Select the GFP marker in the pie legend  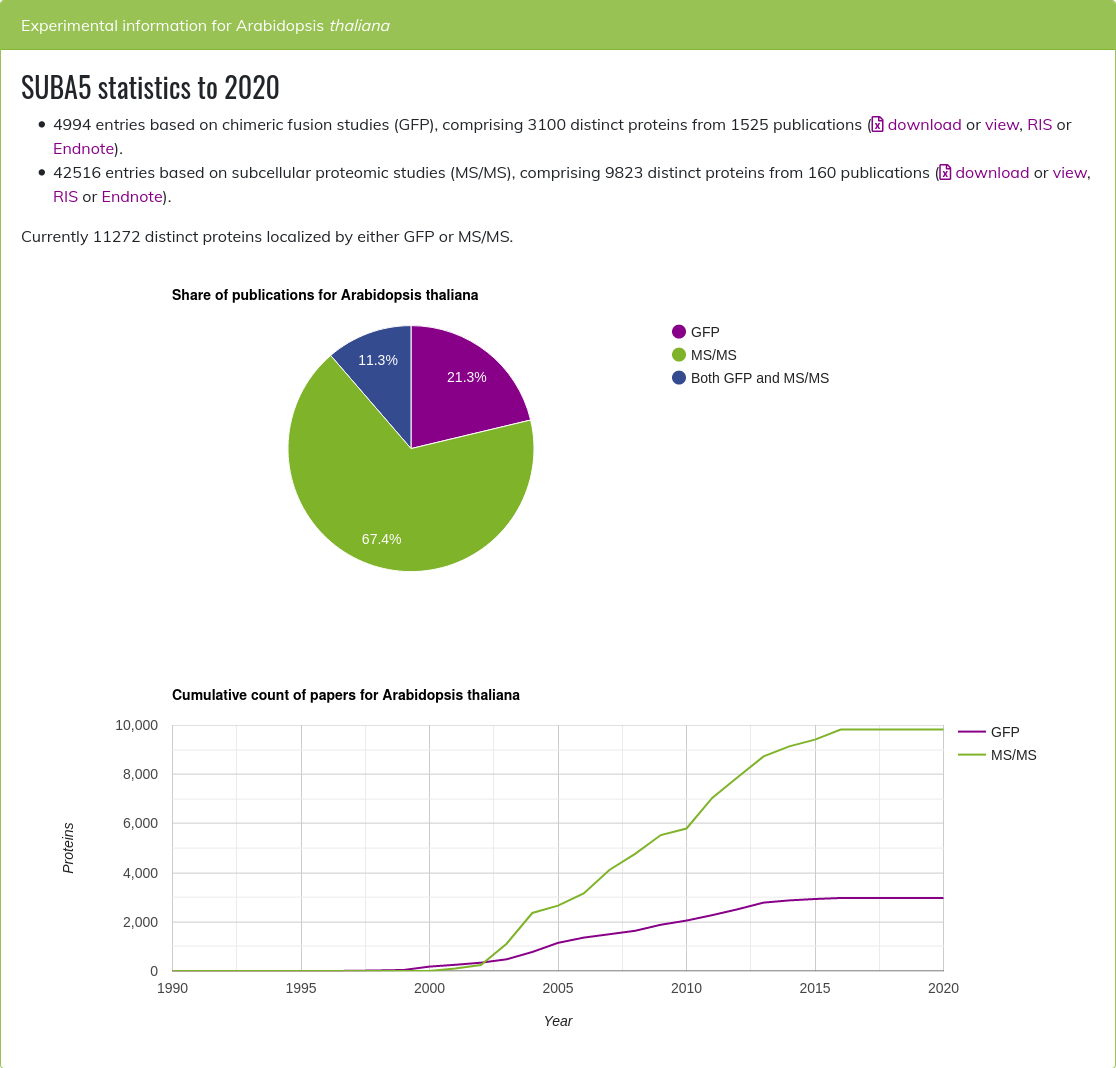(x=680, y=331)
